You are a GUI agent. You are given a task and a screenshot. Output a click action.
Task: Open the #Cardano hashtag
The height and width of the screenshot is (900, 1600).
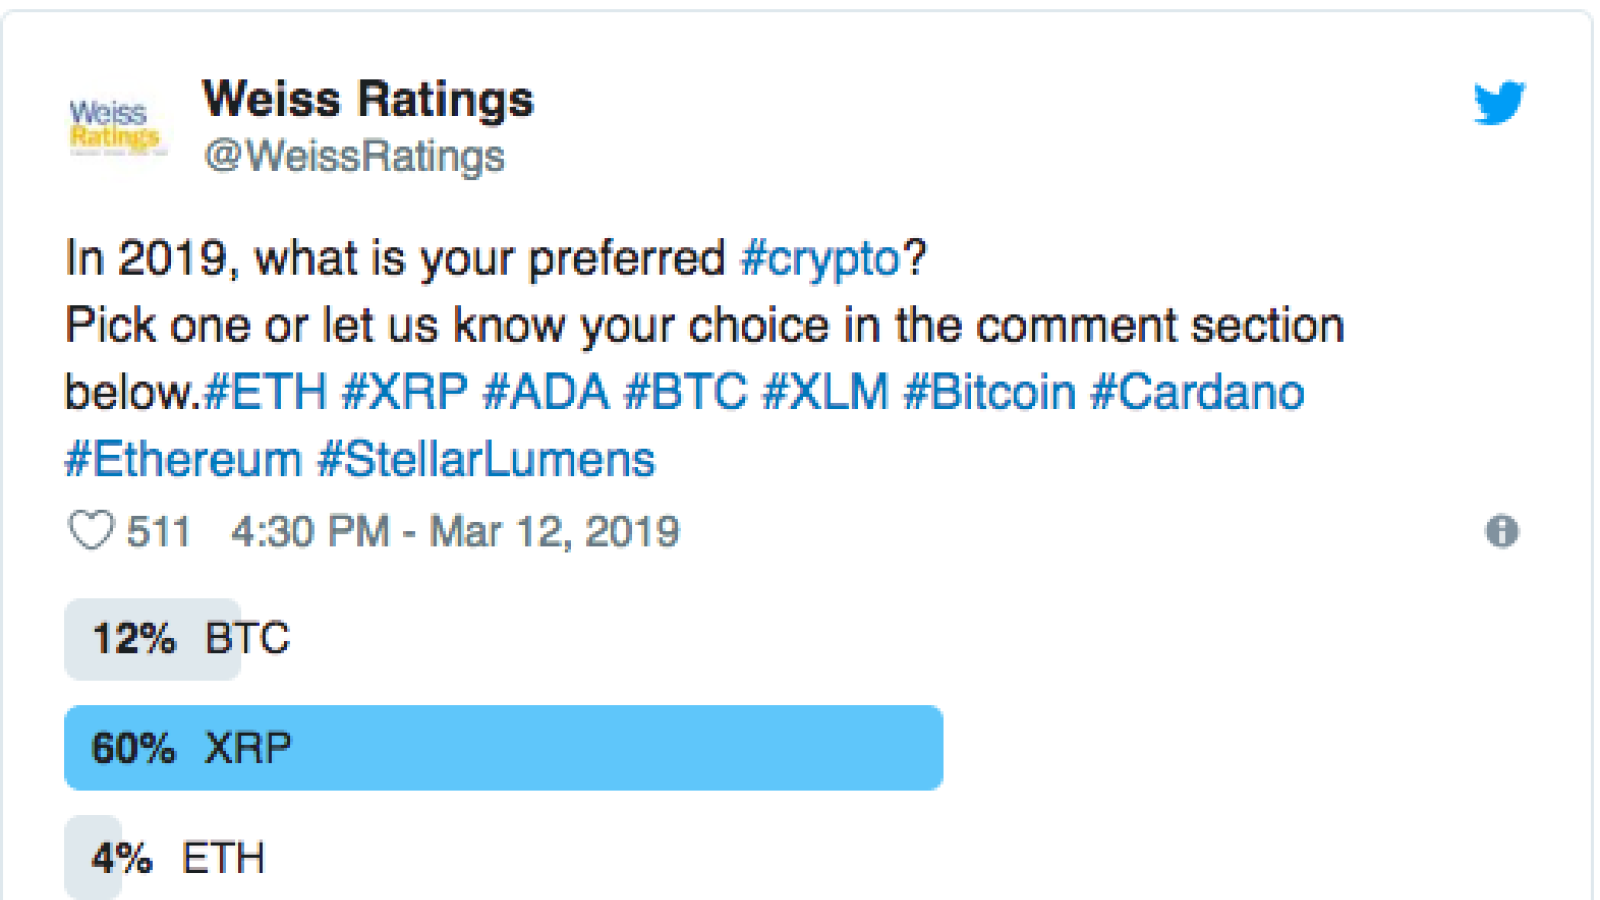pos(1197,392)
